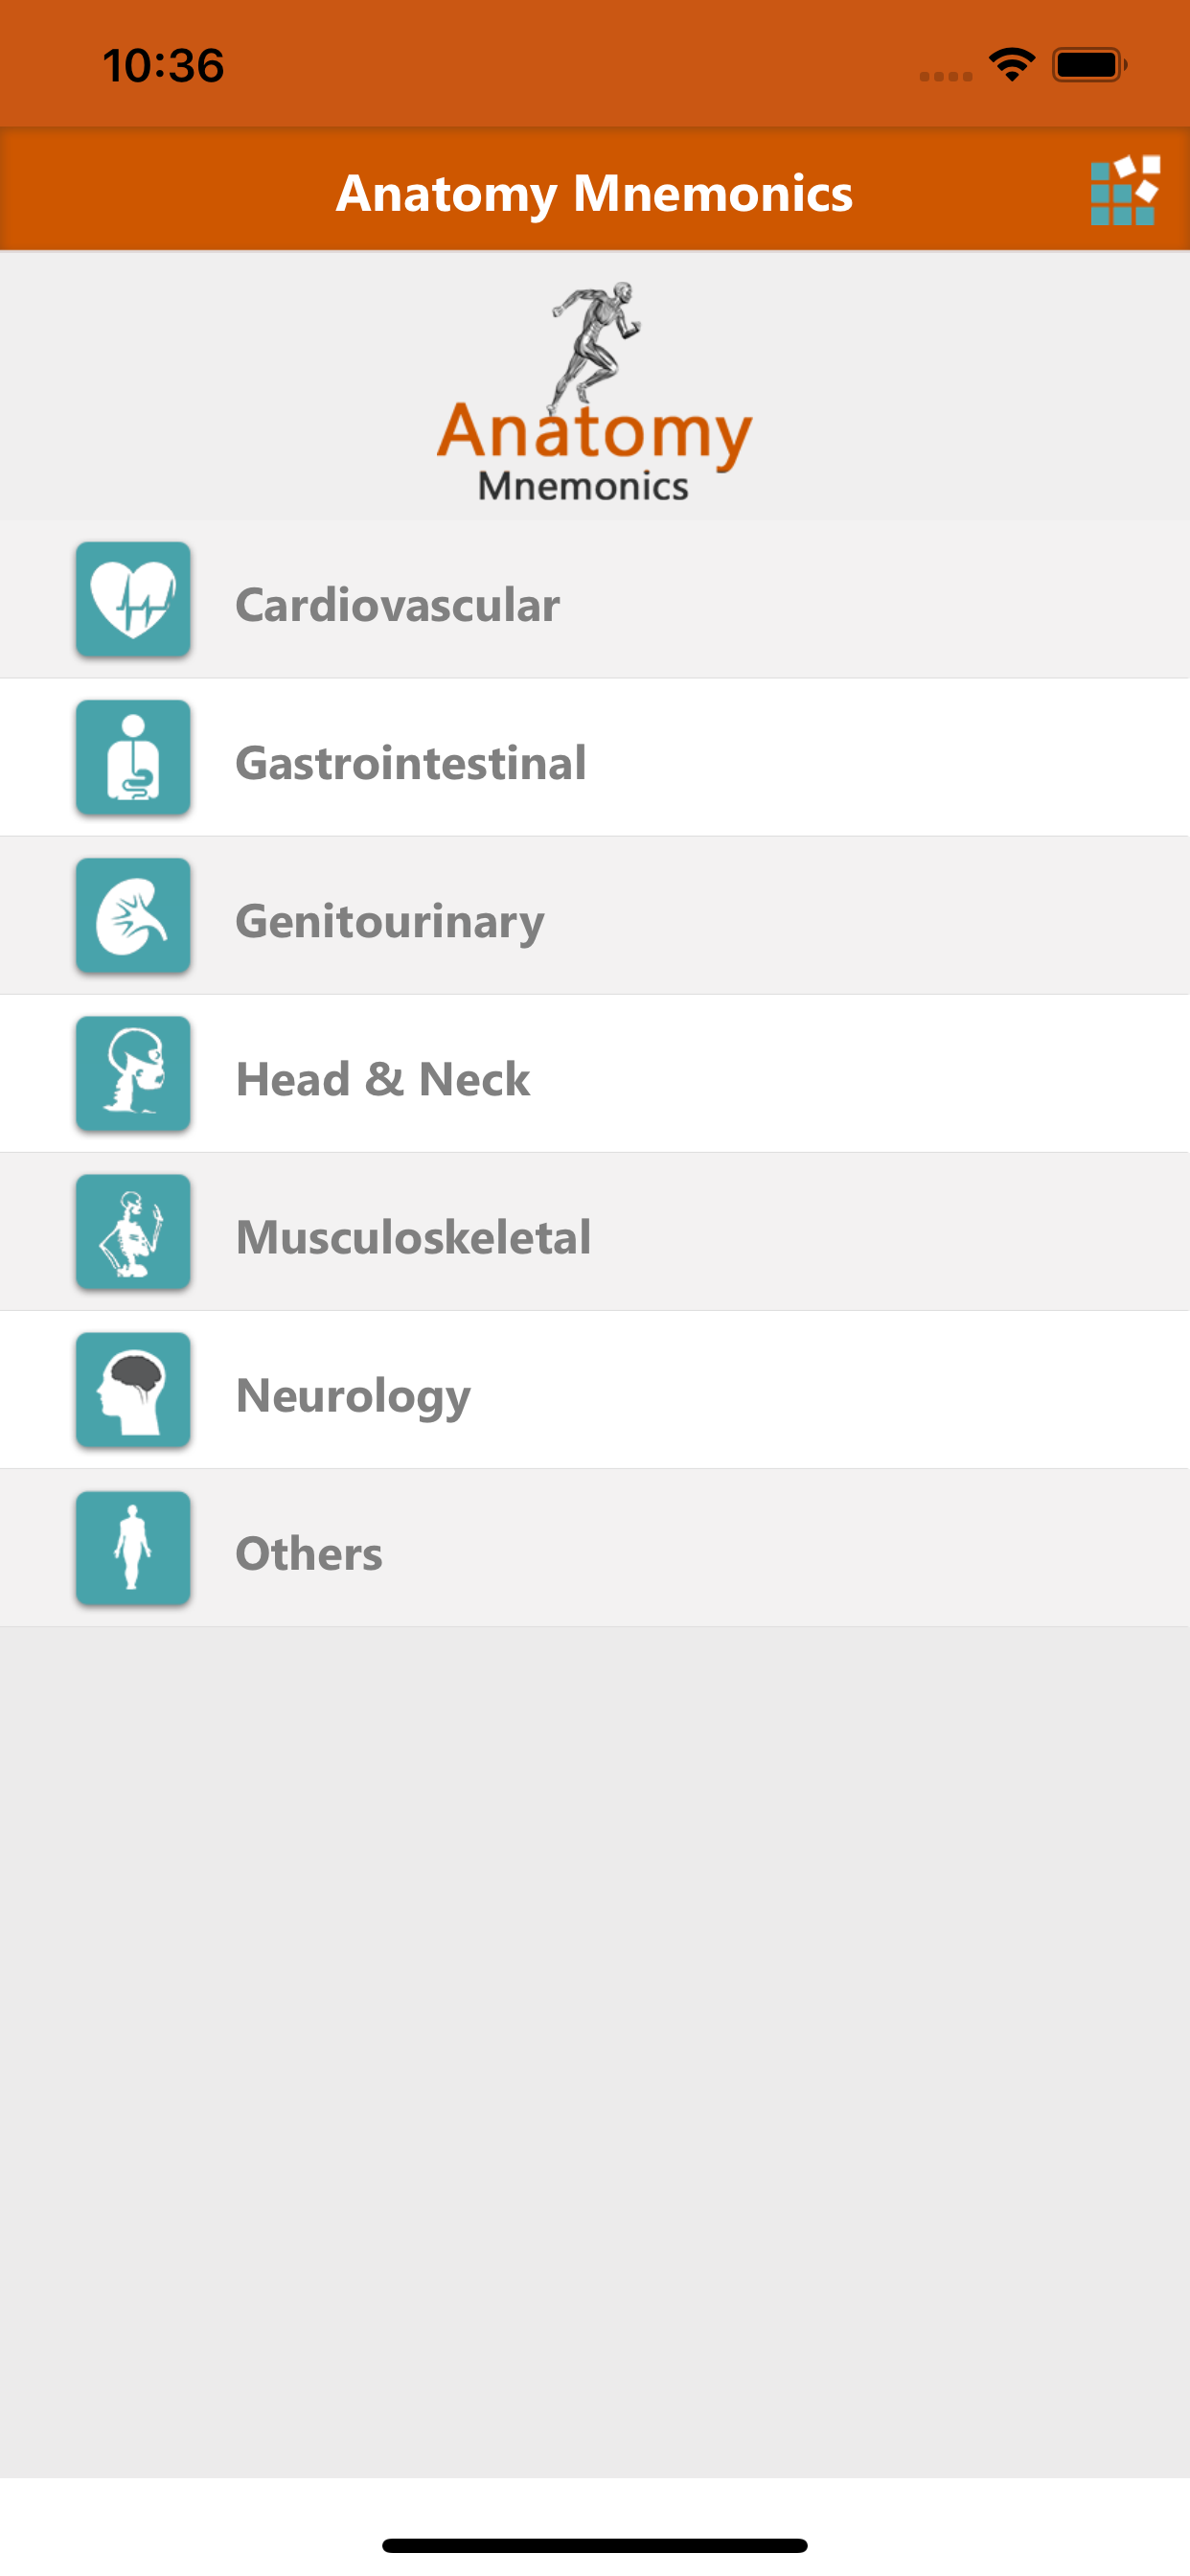Choose the Genitourinary label
1190x2576 pixels.
coord(389,921)
